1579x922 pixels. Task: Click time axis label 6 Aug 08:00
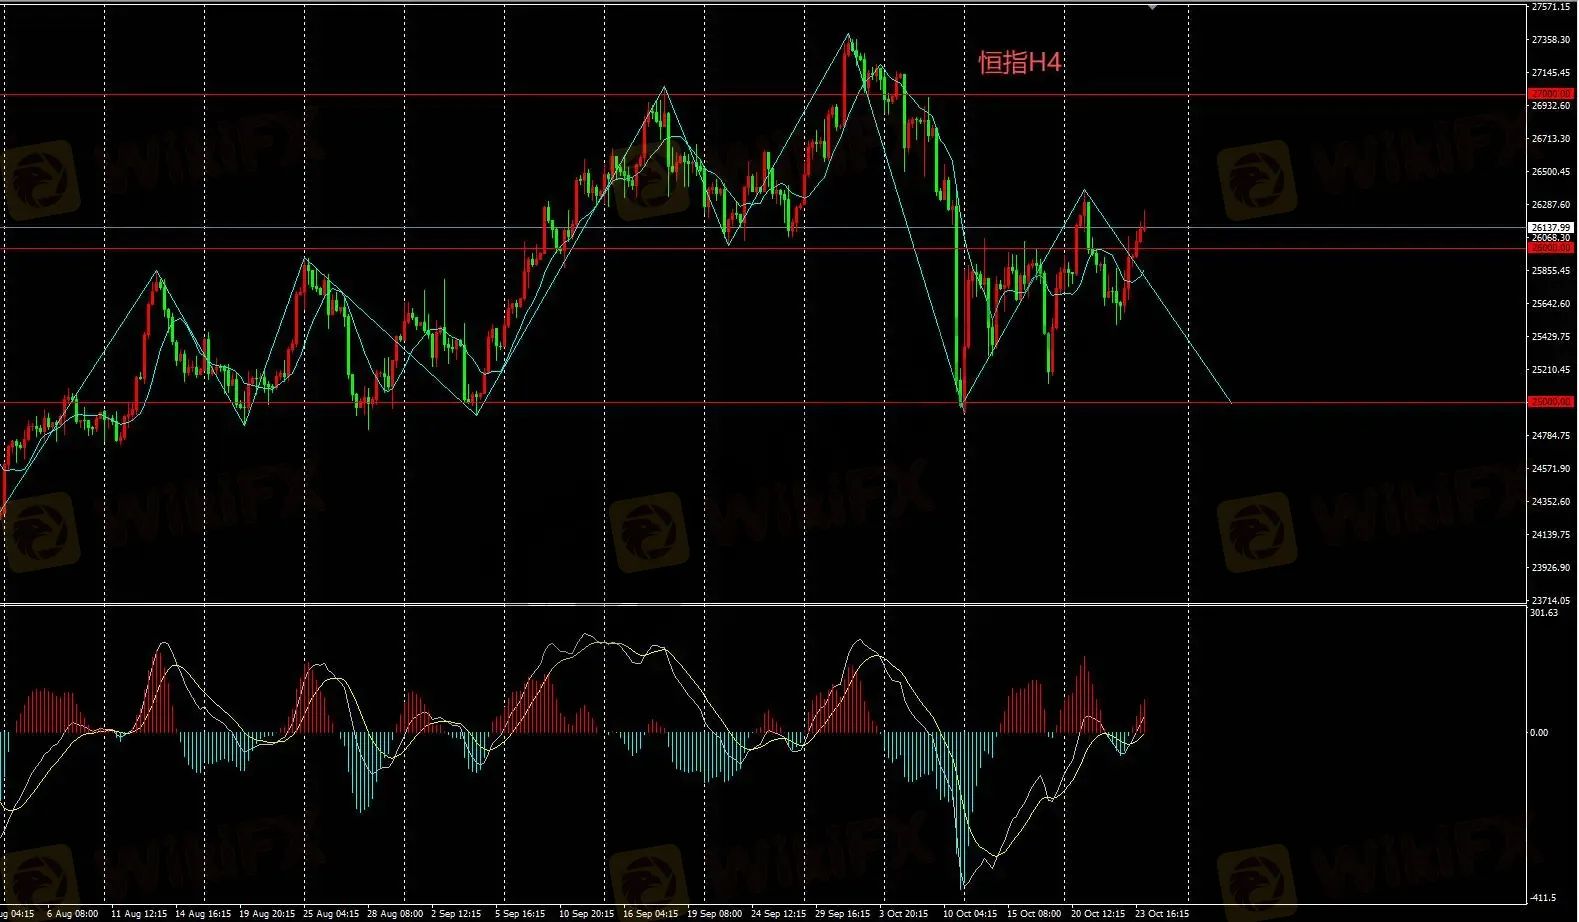pos(73,914)
